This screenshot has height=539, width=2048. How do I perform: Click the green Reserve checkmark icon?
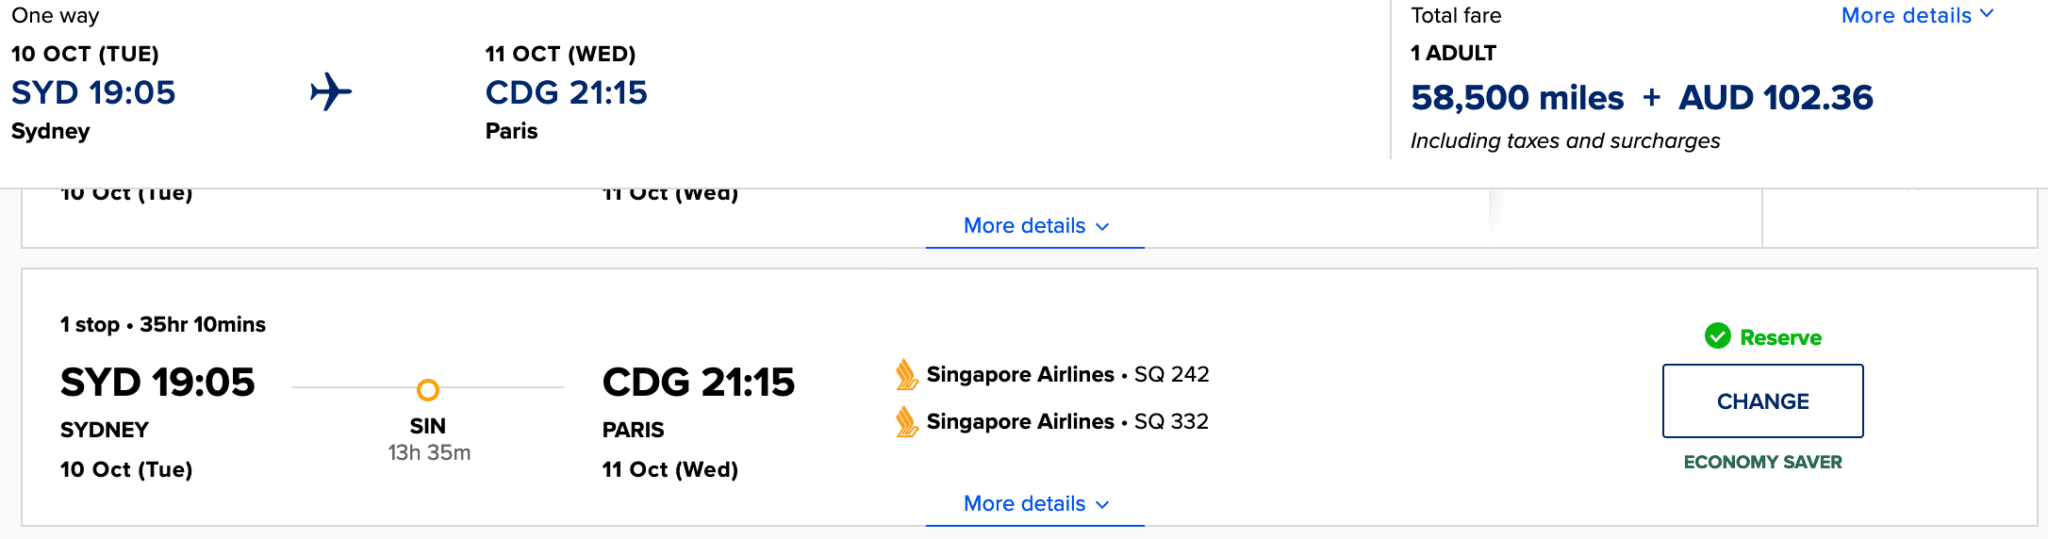[x=1717, y=337]
